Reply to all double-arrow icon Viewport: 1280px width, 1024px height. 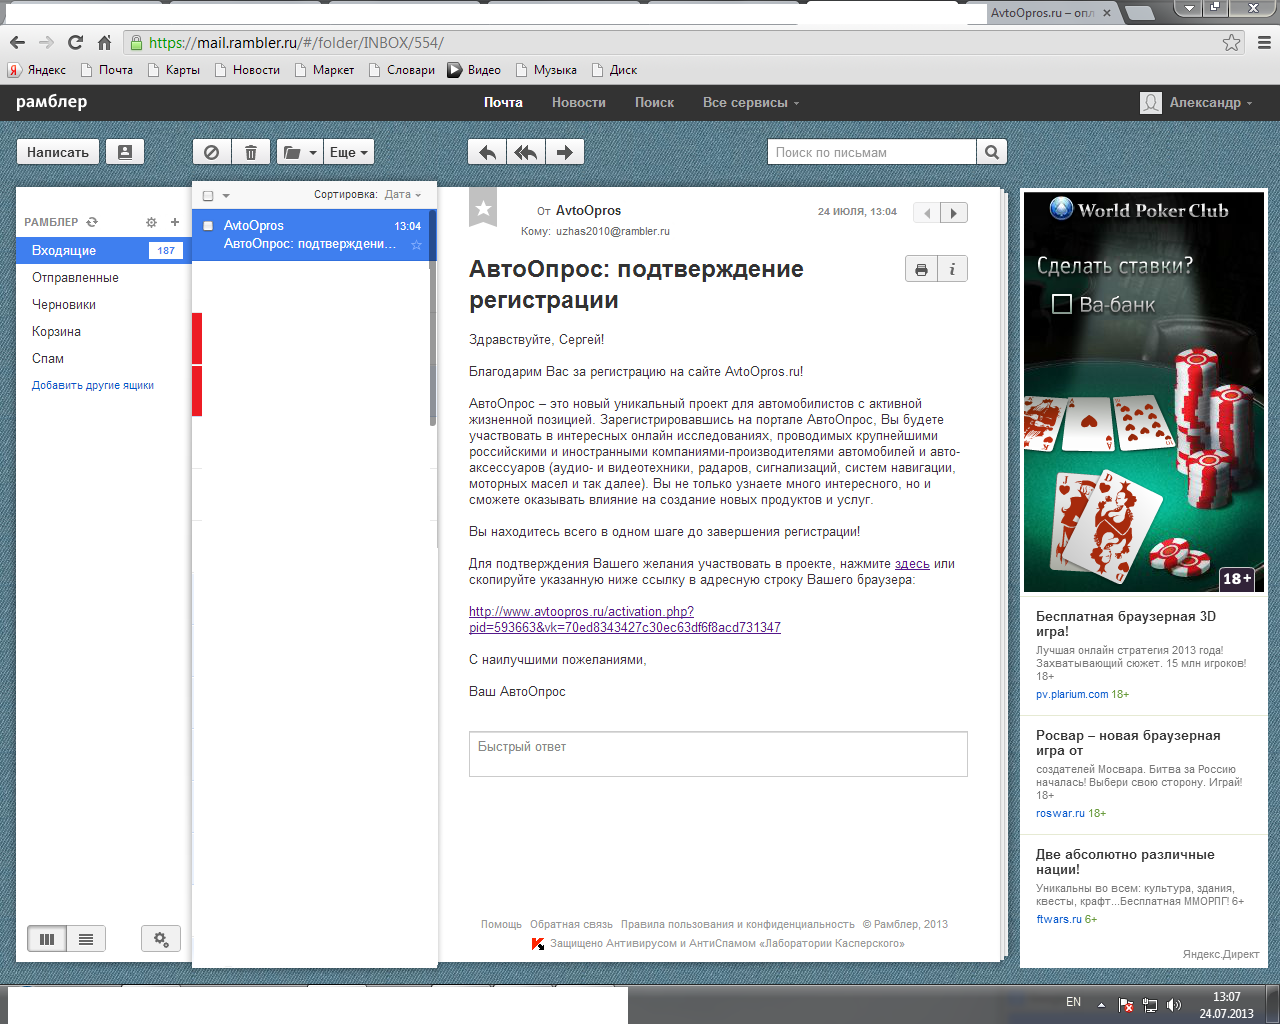526,152
